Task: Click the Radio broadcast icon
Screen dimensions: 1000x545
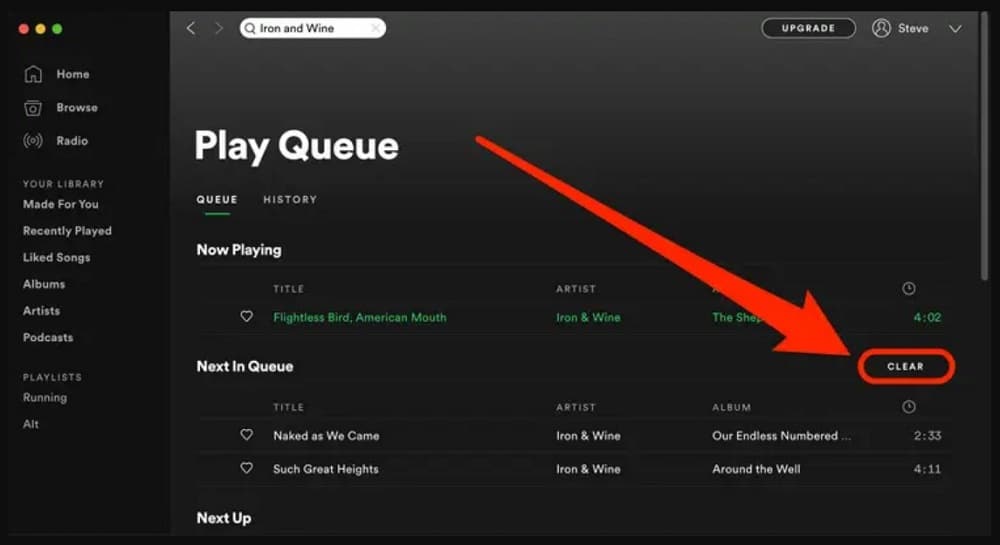Action: pos(33,140)
